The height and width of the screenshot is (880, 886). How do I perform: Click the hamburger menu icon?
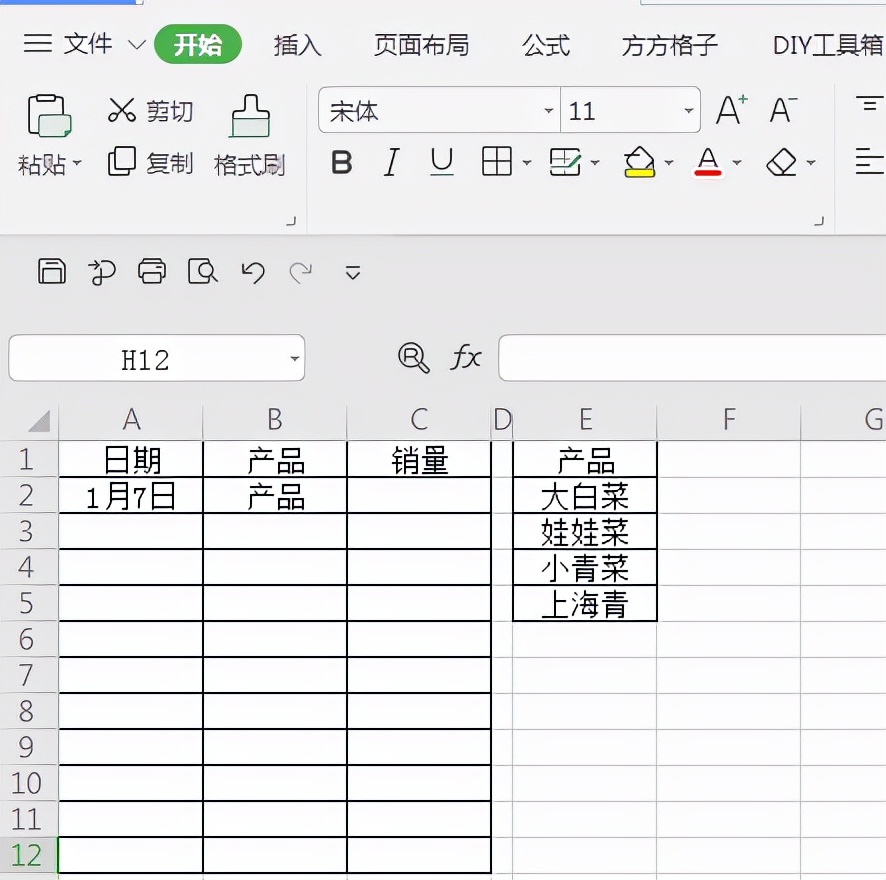click(x=38, y=44)
